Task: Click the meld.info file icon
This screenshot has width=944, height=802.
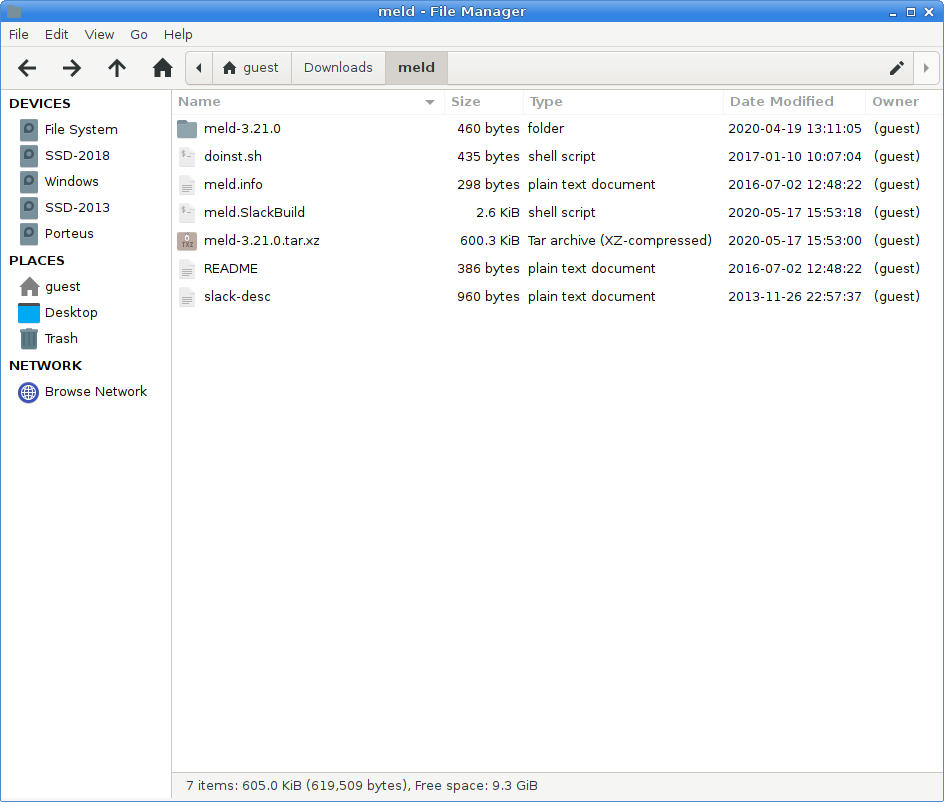Action: tap(187, 185)
